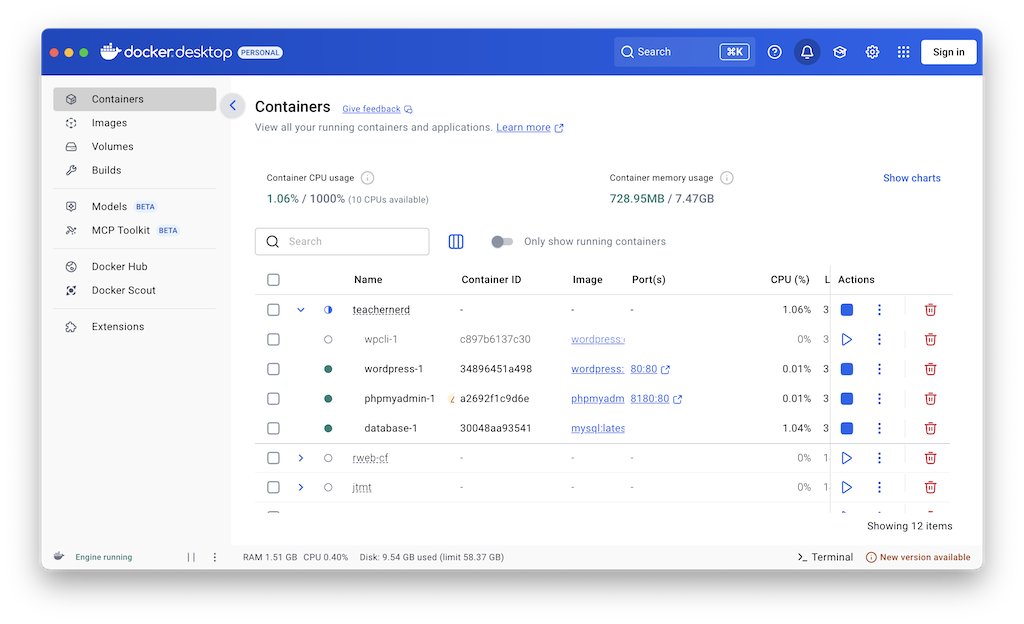The image size is (1024, 624).
Task: Open the Terminal panel
Action: pyautogui.click(x=825, y=557)
